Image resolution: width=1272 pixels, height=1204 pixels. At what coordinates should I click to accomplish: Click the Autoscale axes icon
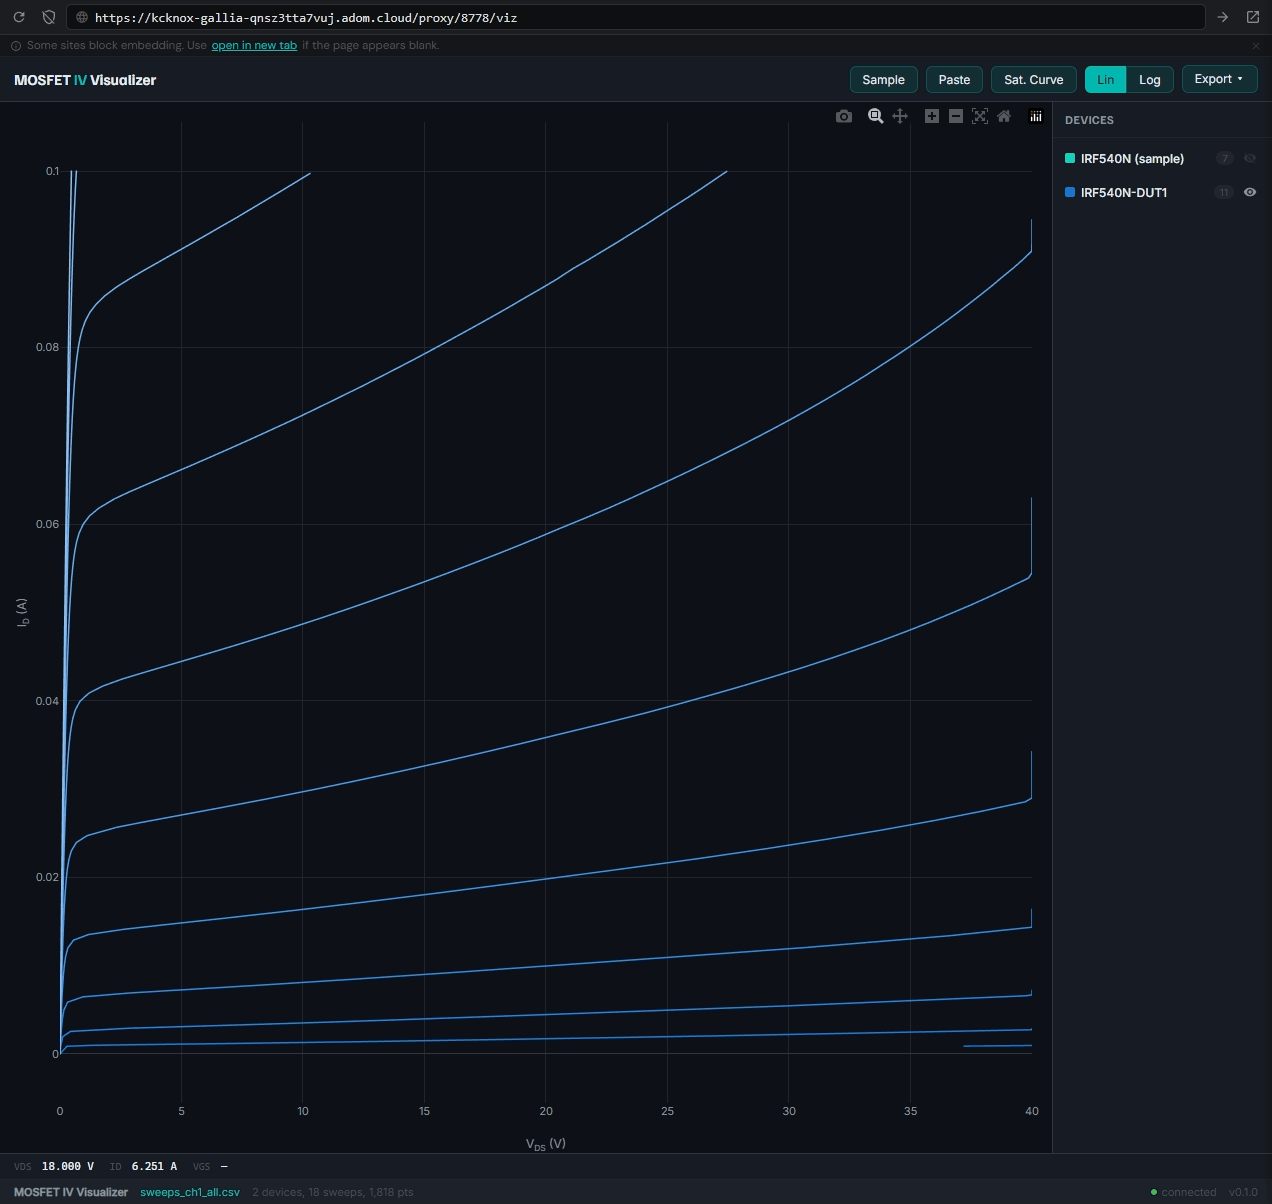[979, 116]
